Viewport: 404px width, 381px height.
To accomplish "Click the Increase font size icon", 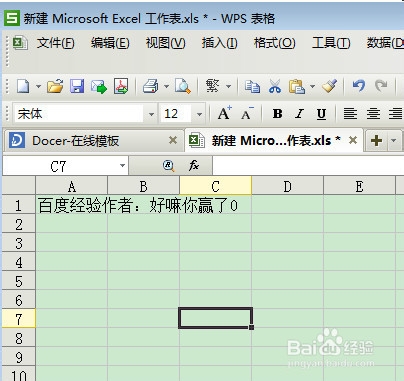I will pos(224,114).
